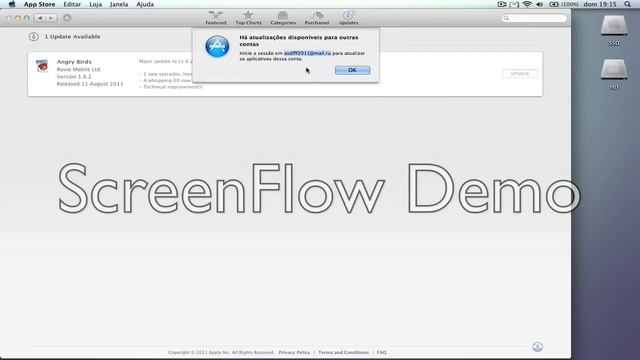Image resolution: width=640 pixels, height=360 pixels.
Task: Click the UPDATE button for Angry Birds
Action: coord(520,73)
